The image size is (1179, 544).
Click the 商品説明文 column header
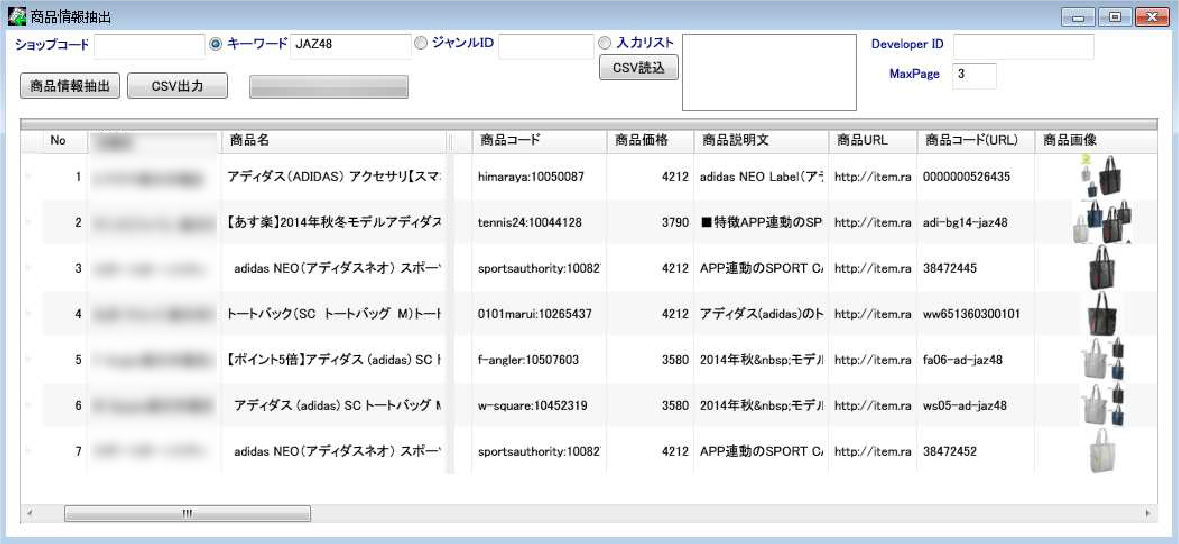click(x=761, y=140)
